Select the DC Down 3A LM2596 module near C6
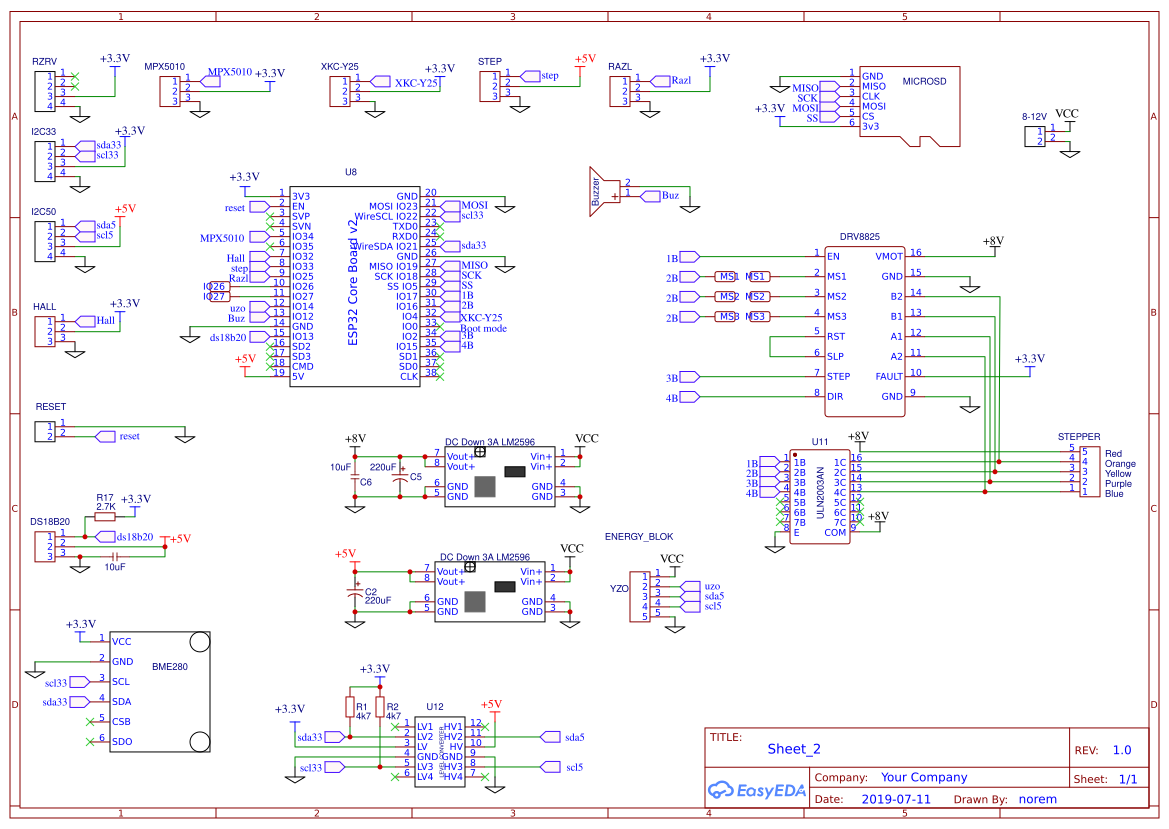 pyautogui.click(x=497, y=475)
